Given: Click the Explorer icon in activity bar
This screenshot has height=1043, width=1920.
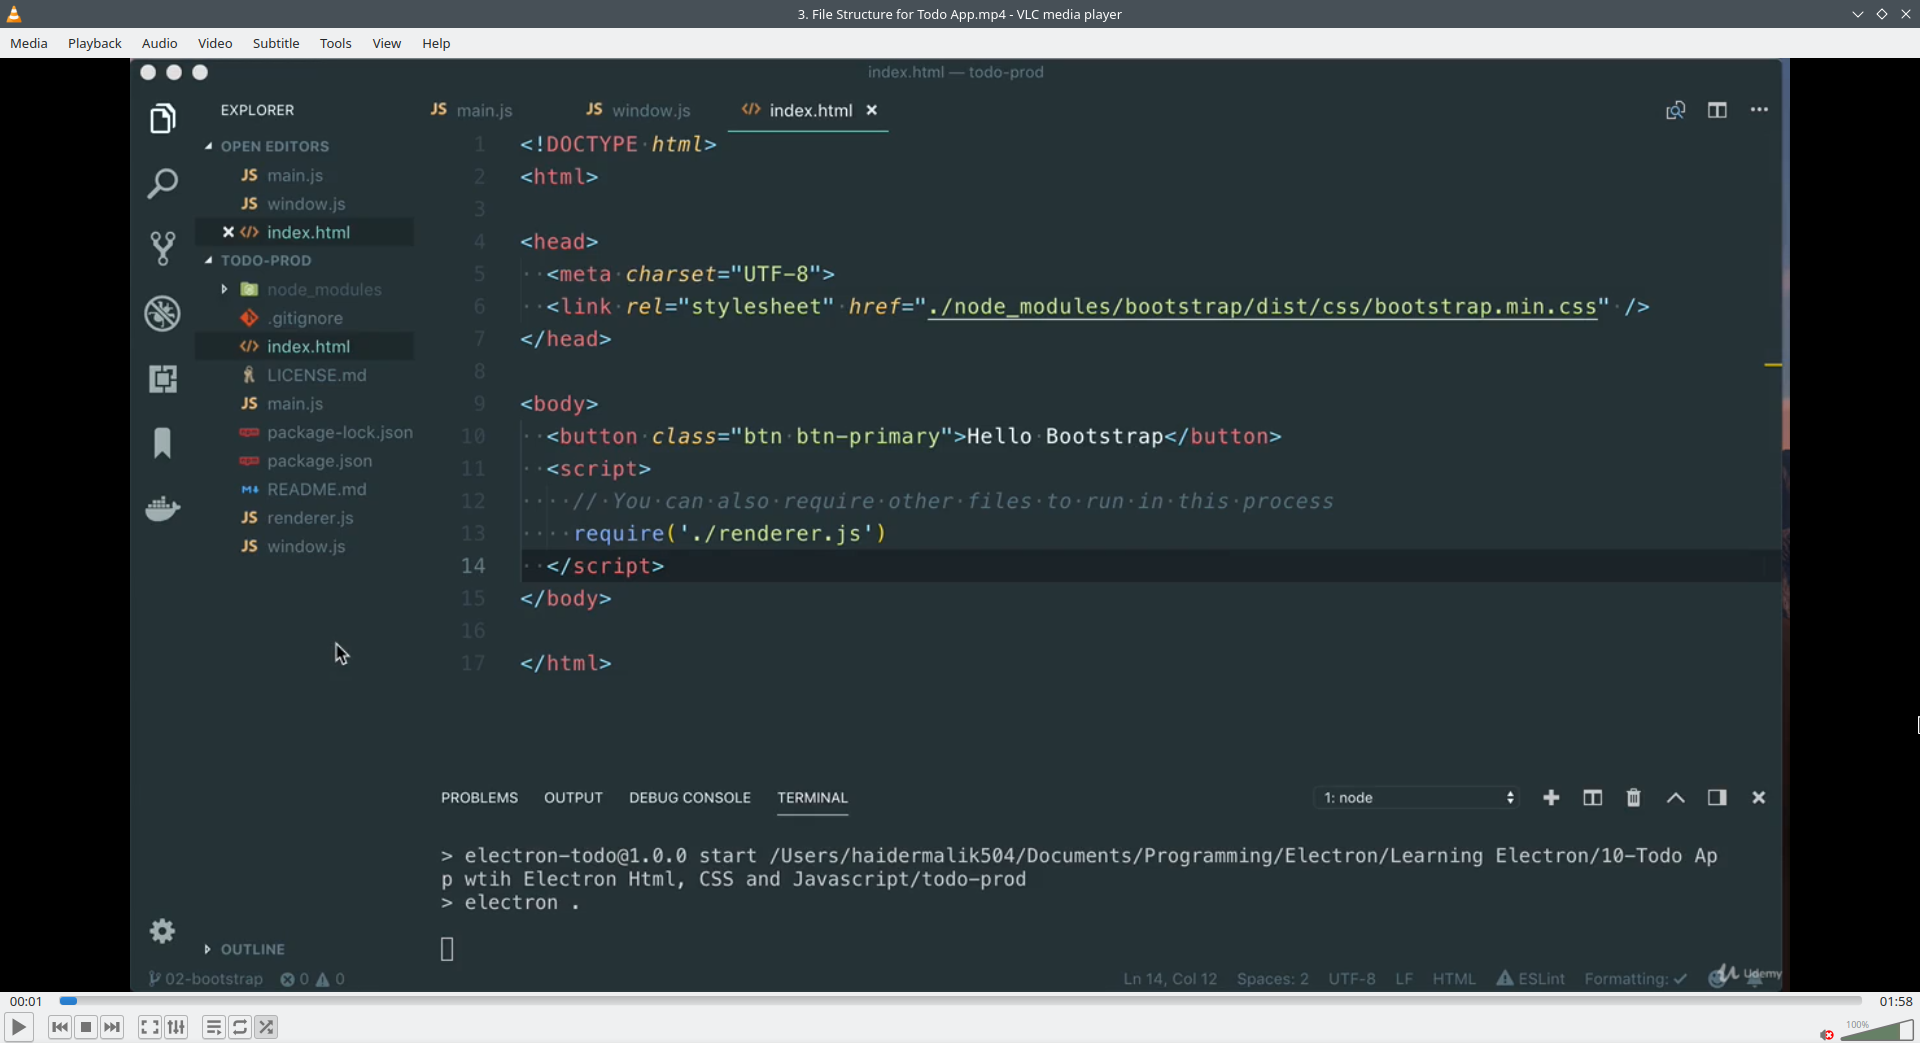Looking at the screenshot, I should coord(163,119).
